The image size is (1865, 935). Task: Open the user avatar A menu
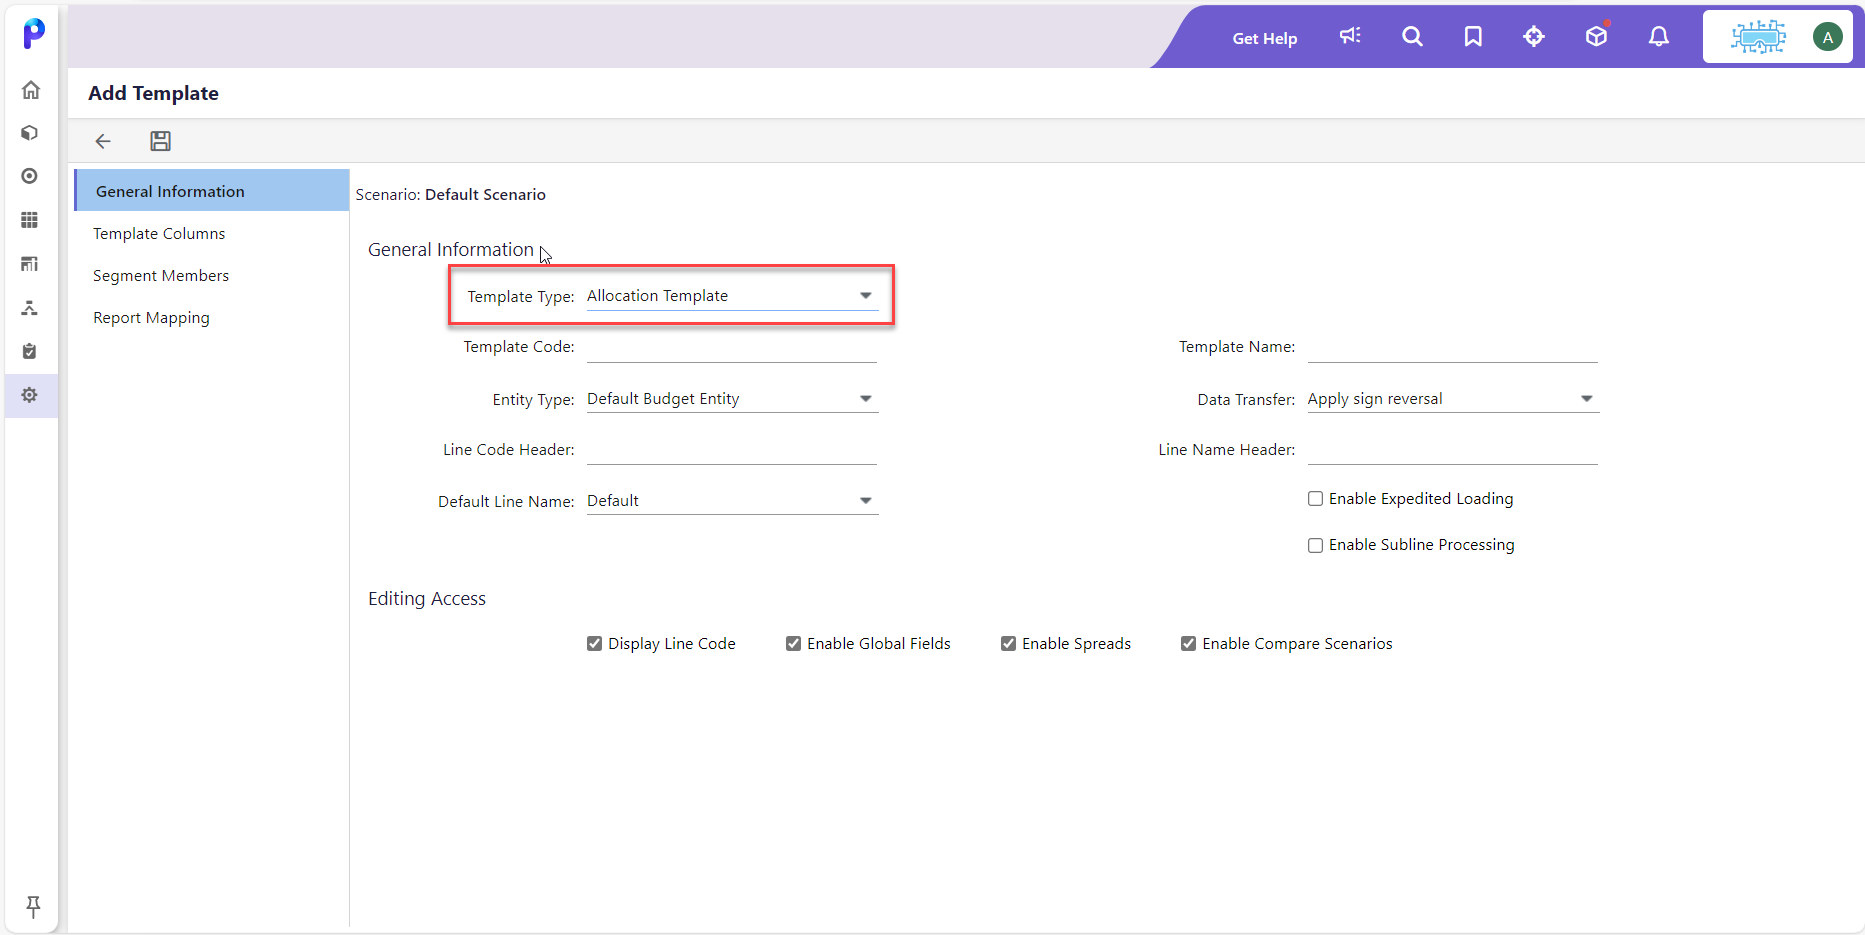1827,37
